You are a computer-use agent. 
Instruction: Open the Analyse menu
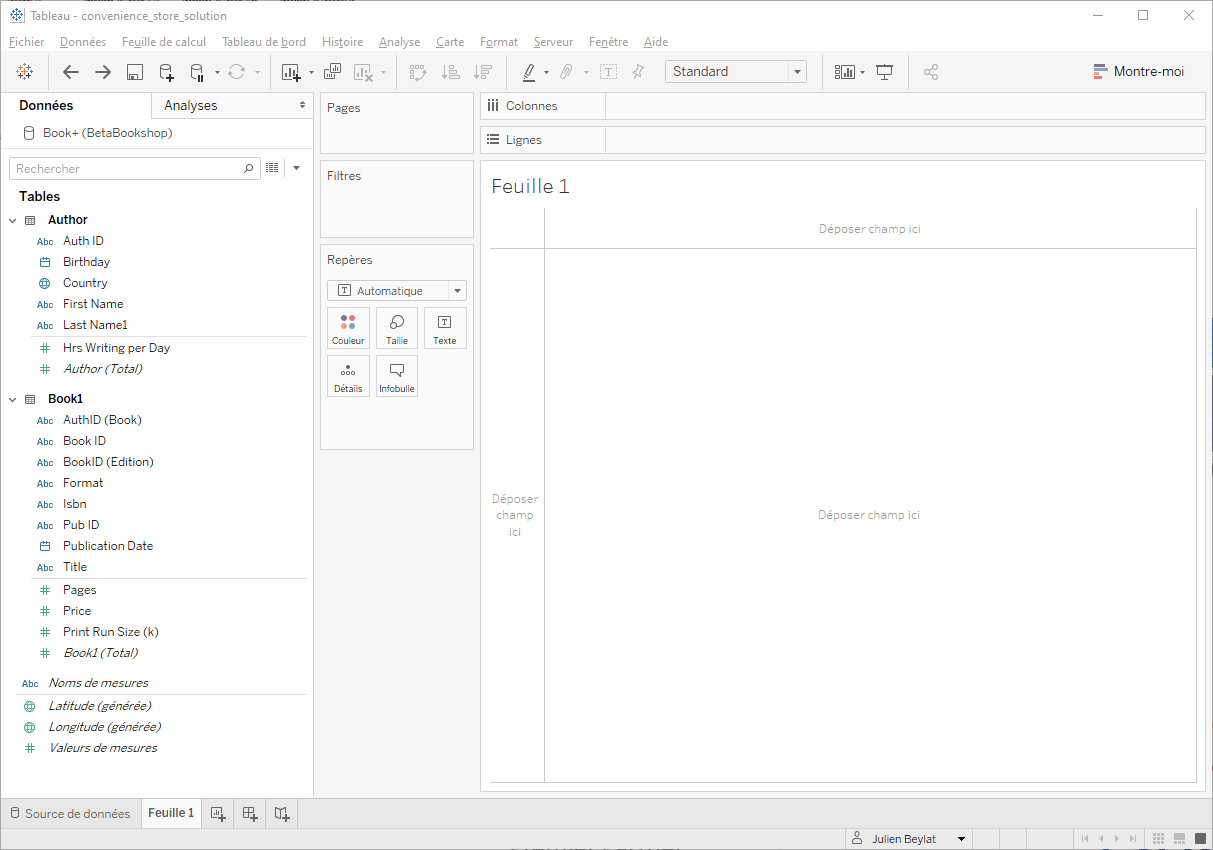tap(399, 42)
